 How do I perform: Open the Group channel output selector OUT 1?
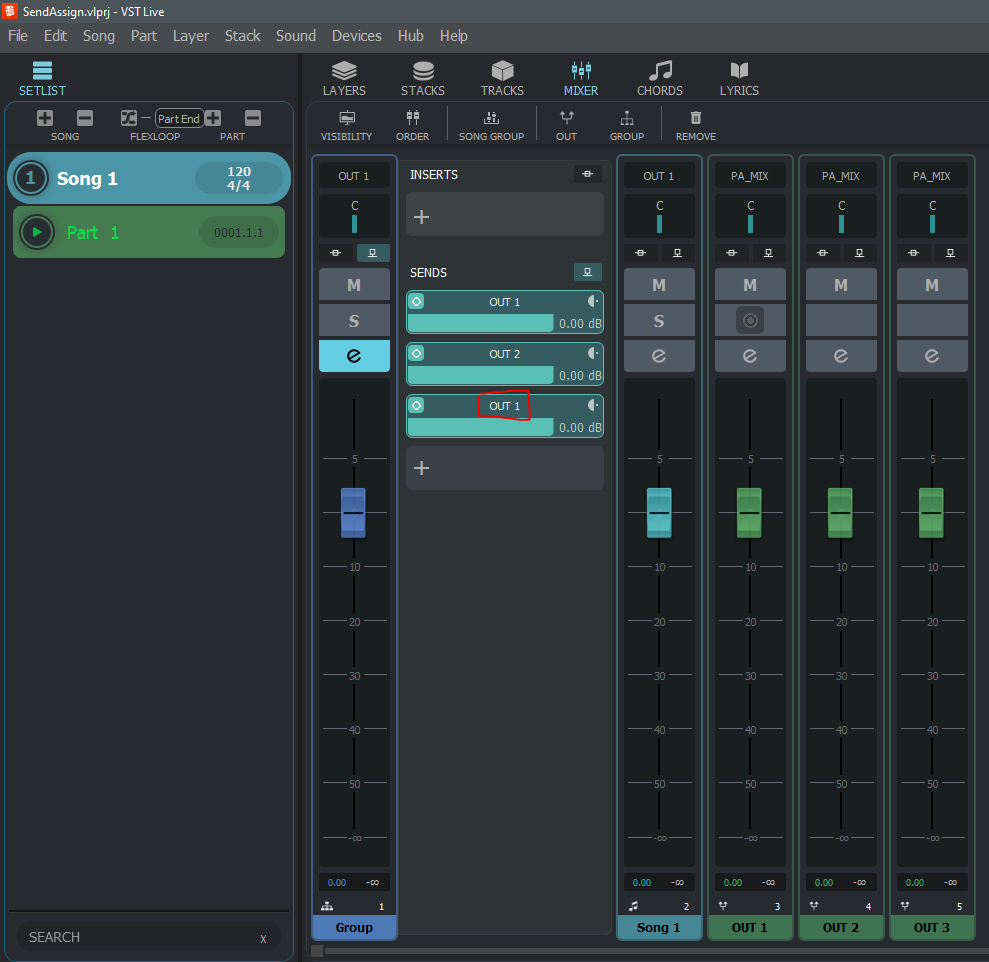pyautogui.click(x=354, y=176)
